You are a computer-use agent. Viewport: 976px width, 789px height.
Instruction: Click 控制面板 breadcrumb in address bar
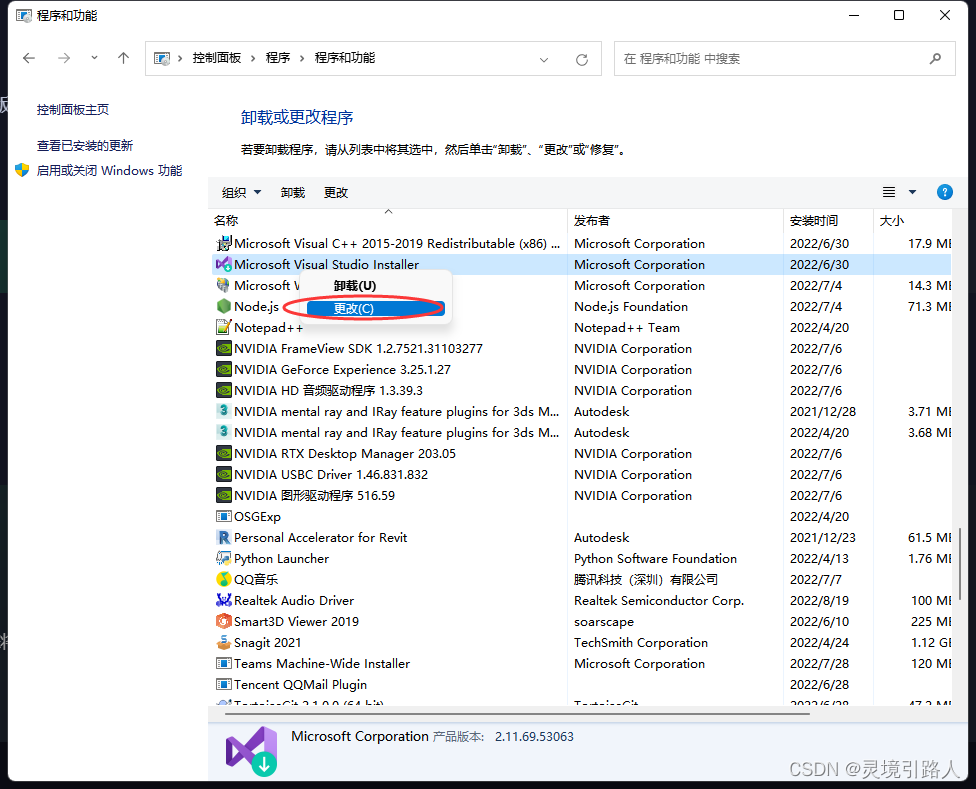217,58
